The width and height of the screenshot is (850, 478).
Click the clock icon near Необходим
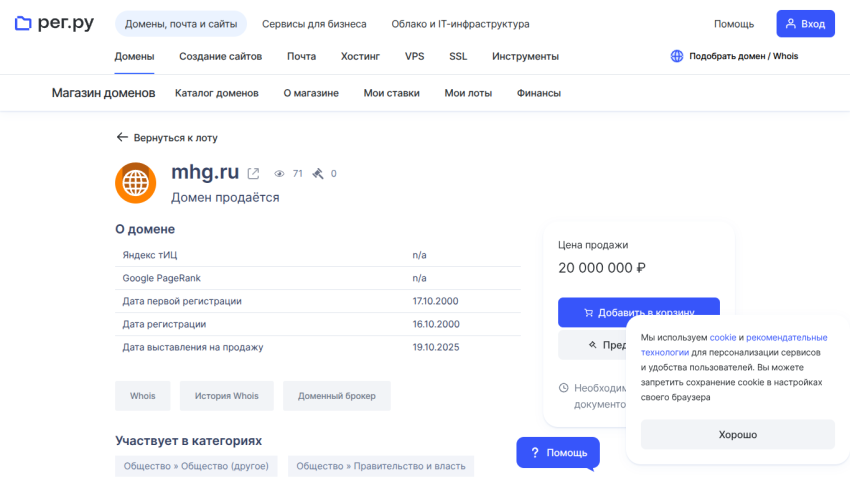click(x=564, y=387)
